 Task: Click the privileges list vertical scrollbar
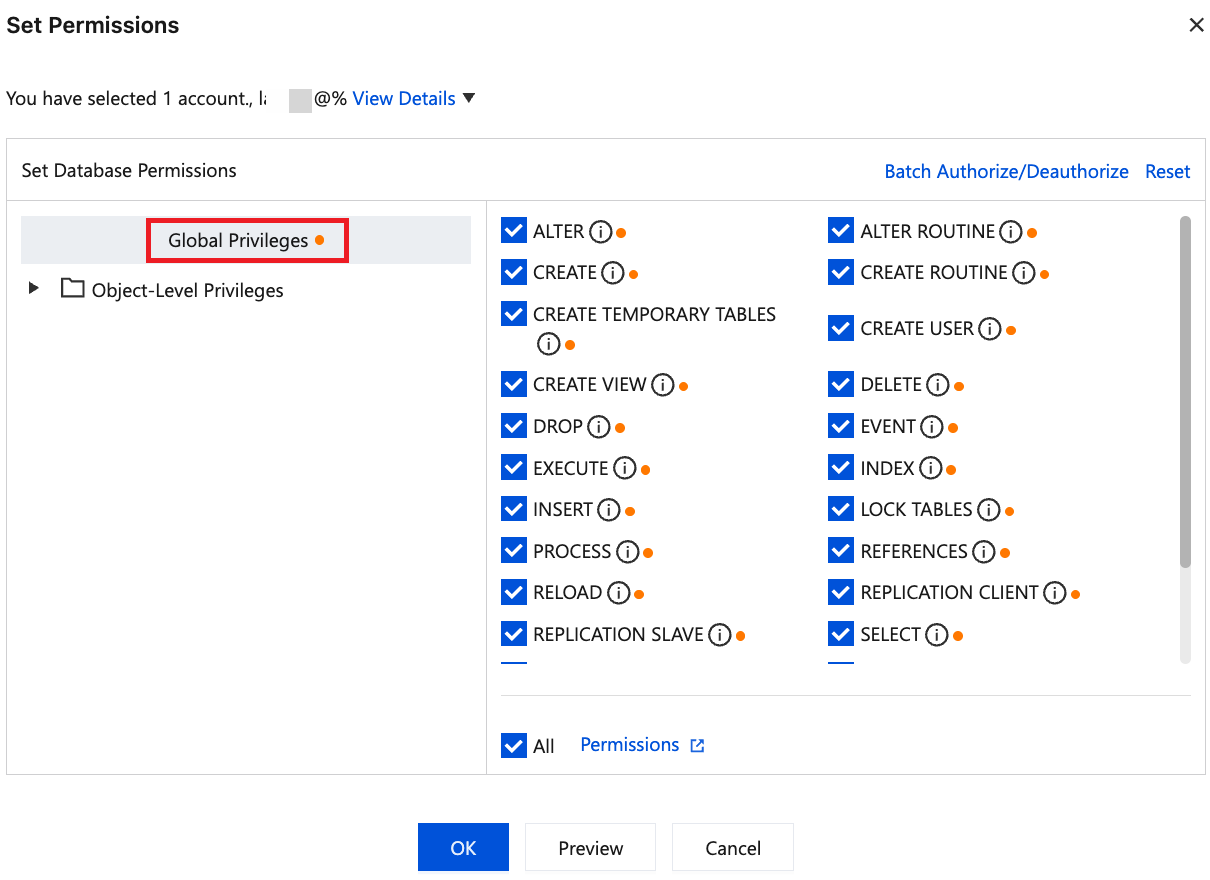[1186, 392]
